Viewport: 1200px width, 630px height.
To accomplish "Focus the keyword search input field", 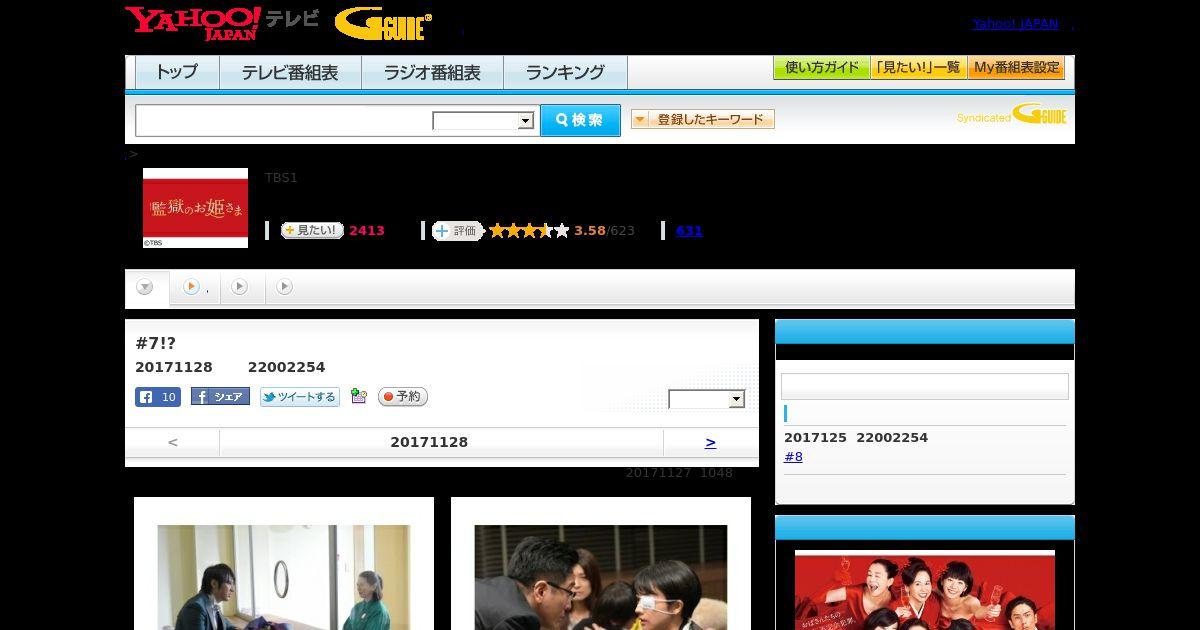I will (284, 120).
